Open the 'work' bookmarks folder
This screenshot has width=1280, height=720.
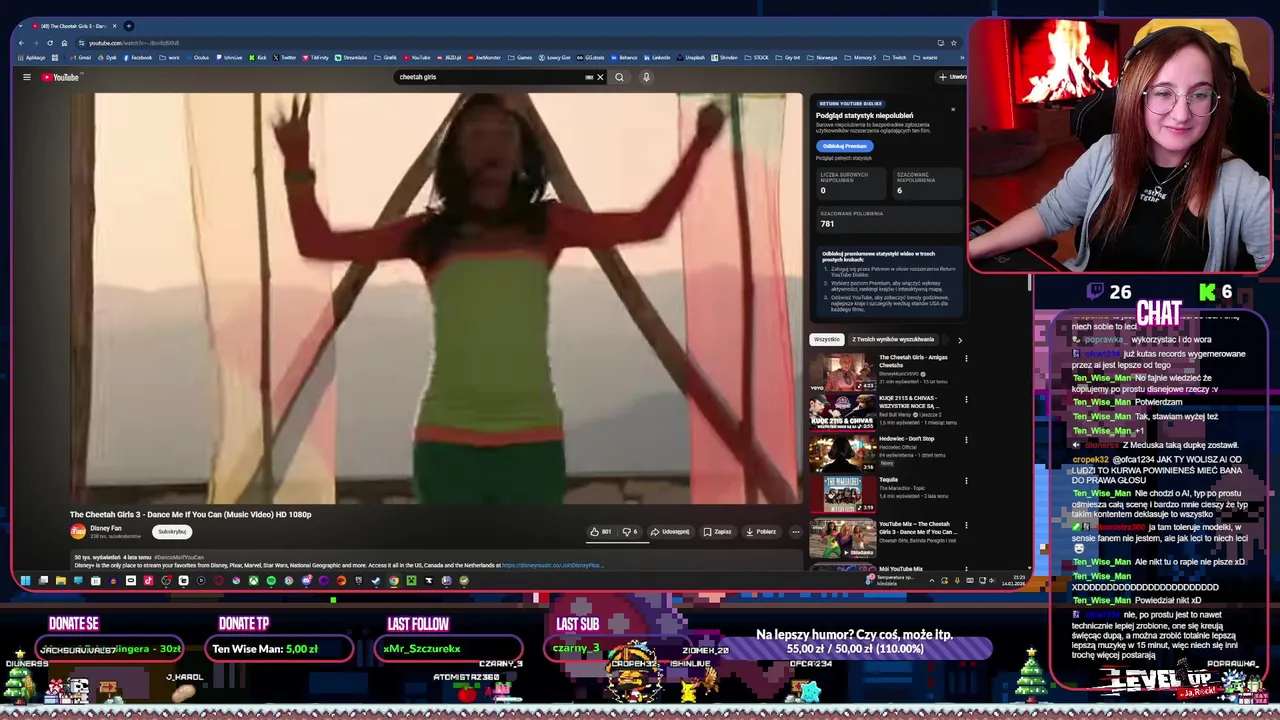[169, 58]
